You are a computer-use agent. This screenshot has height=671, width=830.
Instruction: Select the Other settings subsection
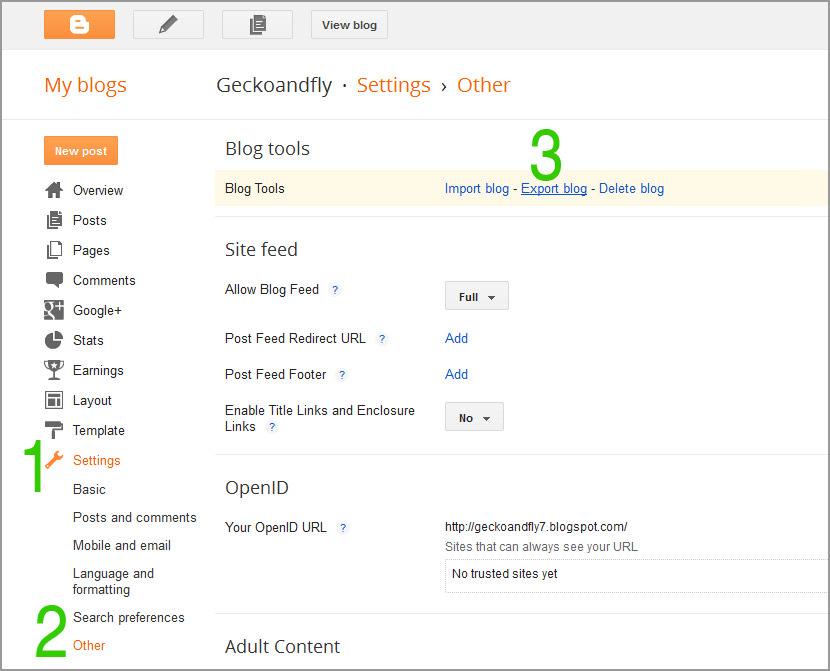(89, 646)
